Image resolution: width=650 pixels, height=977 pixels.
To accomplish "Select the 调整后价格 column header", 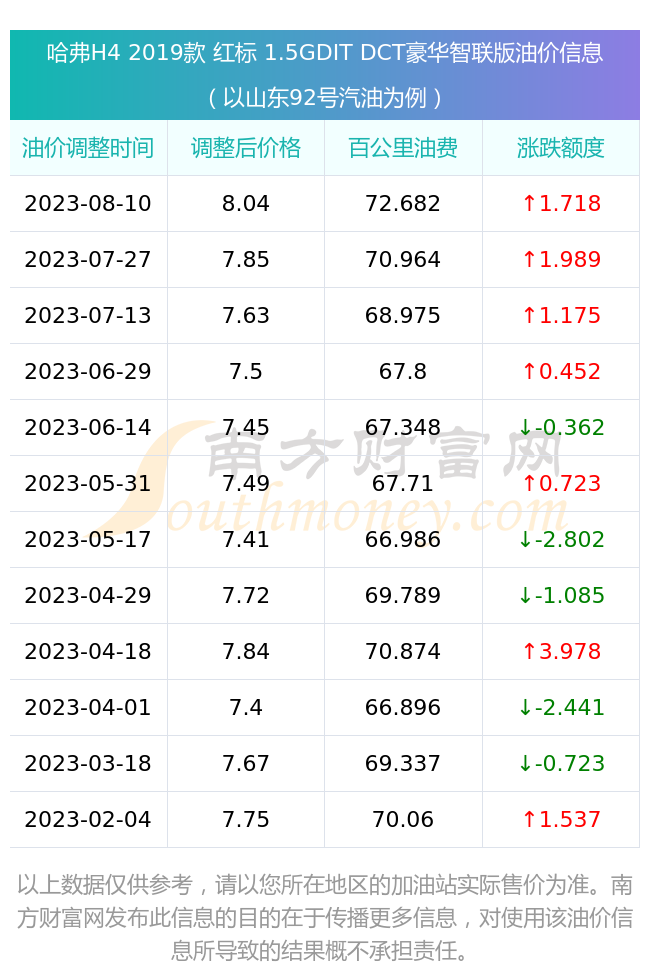I will point(246,148).
